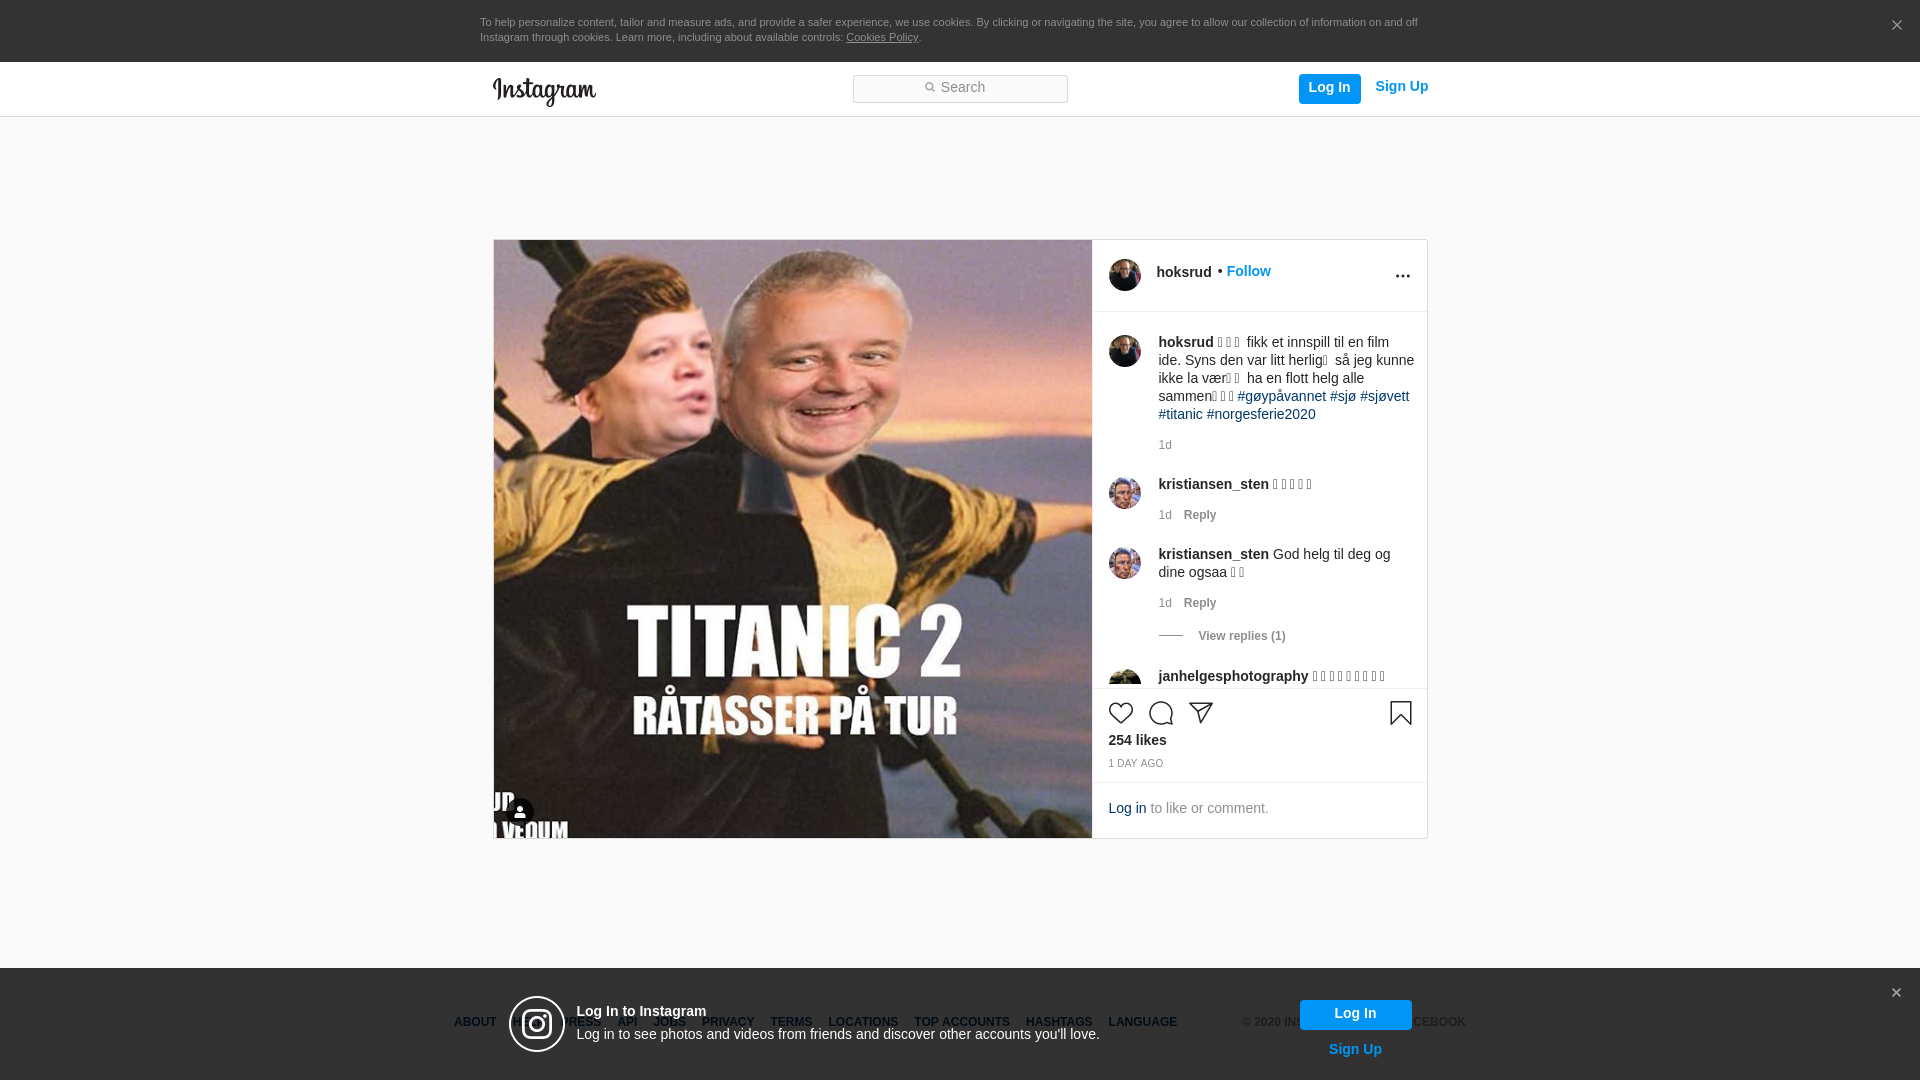The image size is (1920, 1080).
Task: Open the LOCATIONS footer link
Action: tap(863, 1022)
